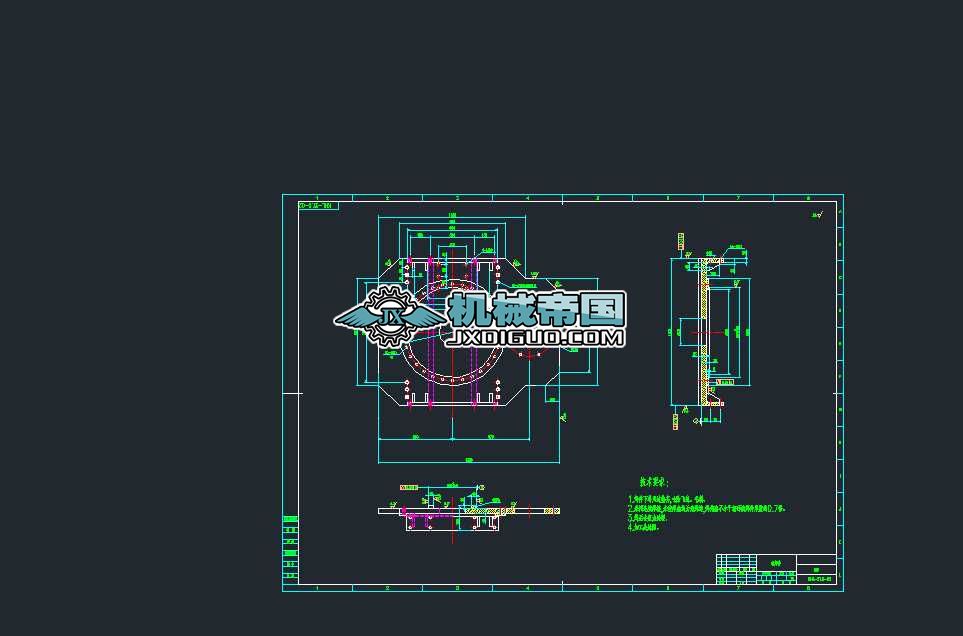Click technical requirement note line 1
The width and height of the screenshot is (963, 636).
pos(667,500)
